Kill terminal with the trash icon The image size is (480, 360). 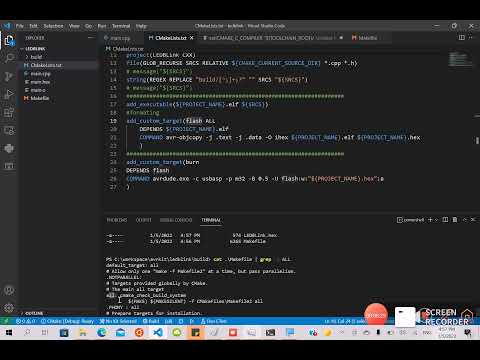(455, 220)
